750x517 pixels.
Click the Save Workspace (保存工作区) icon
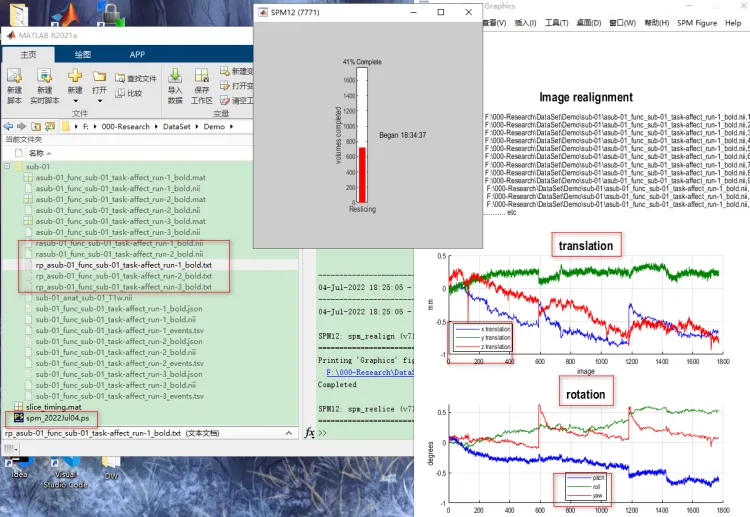pyautogui.click(x=201, y=75)
